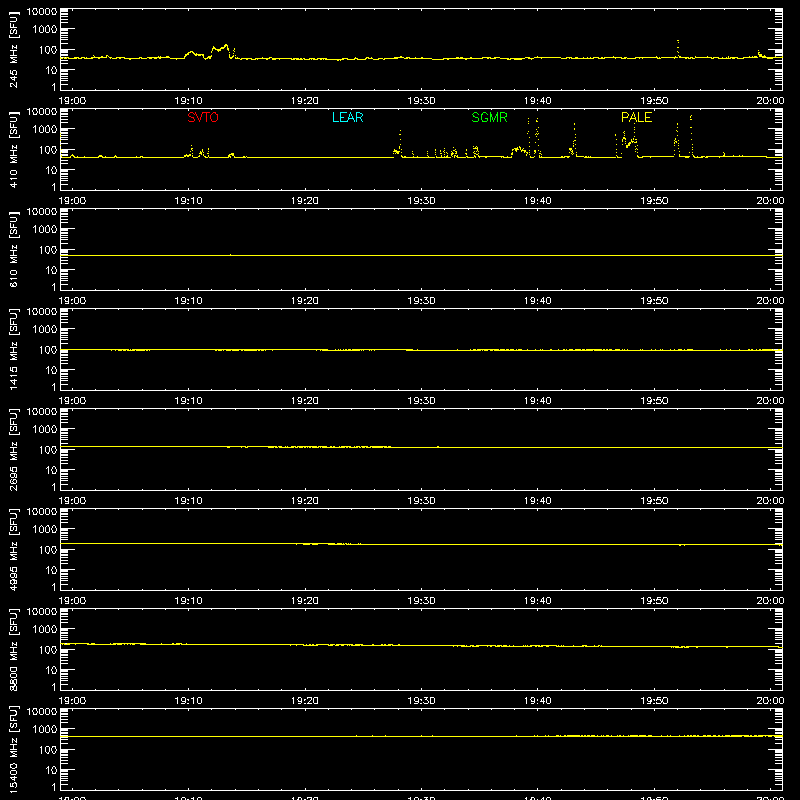Select the 4995 MHz [SFU] axis title

[x=14, y=550]
